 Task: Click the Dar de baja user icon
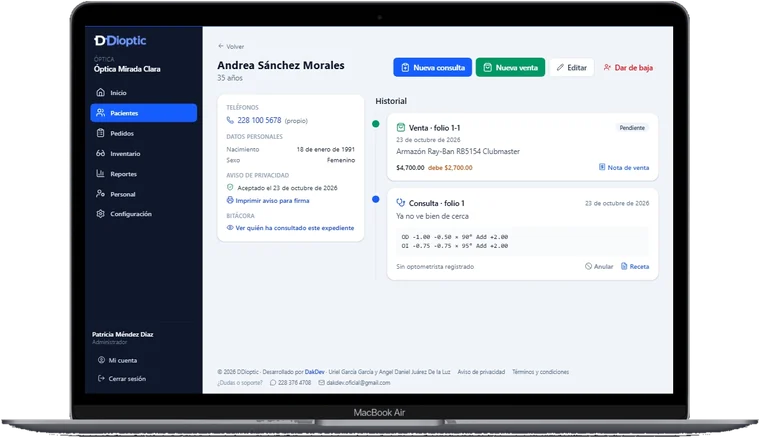pyautogui.click(x=607, y=67)
